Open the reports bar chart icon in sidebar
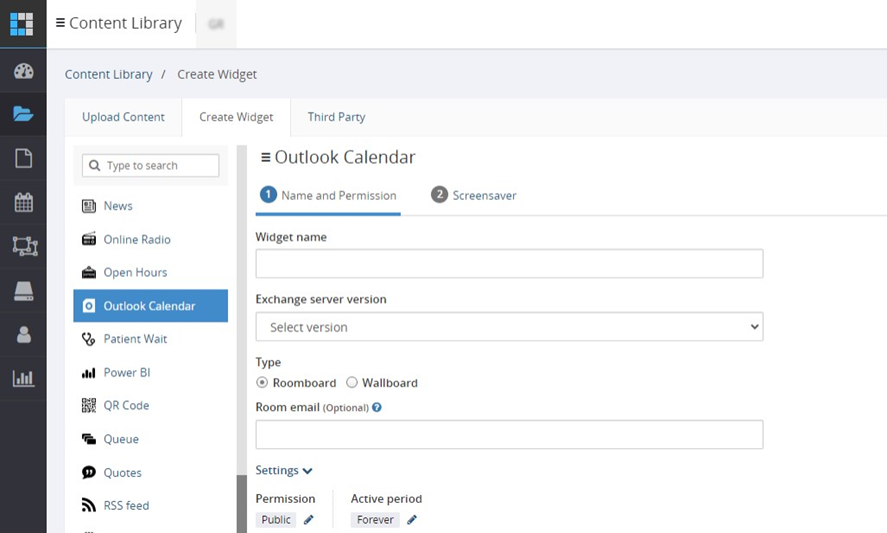This screenshot has width=887, height=533. (x=23, y=378)
